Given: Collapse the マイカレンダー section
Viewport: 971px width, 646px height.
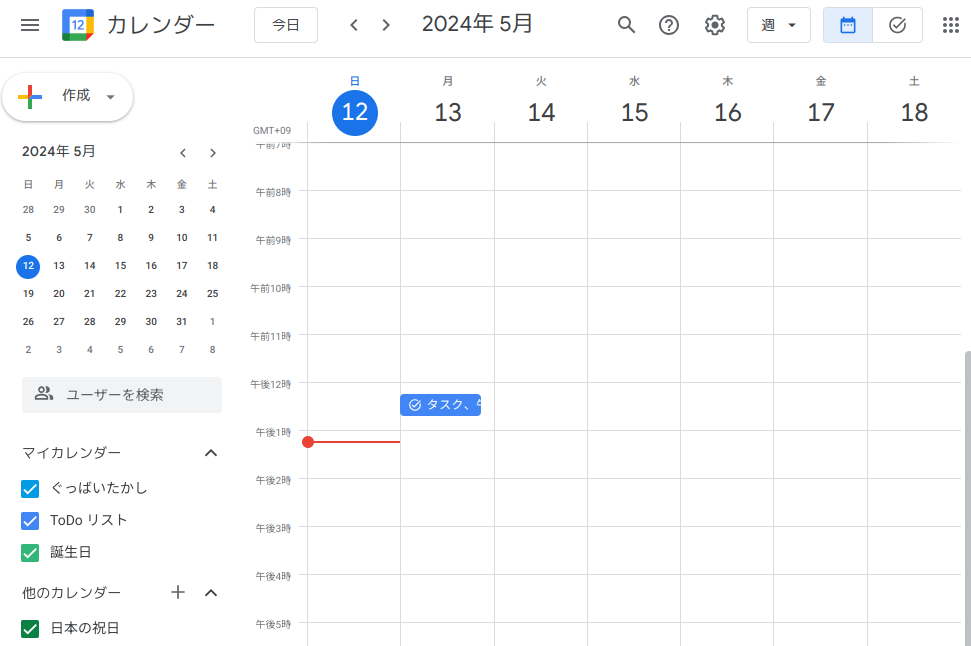Looking at the screenshot, I should [211, 453].
